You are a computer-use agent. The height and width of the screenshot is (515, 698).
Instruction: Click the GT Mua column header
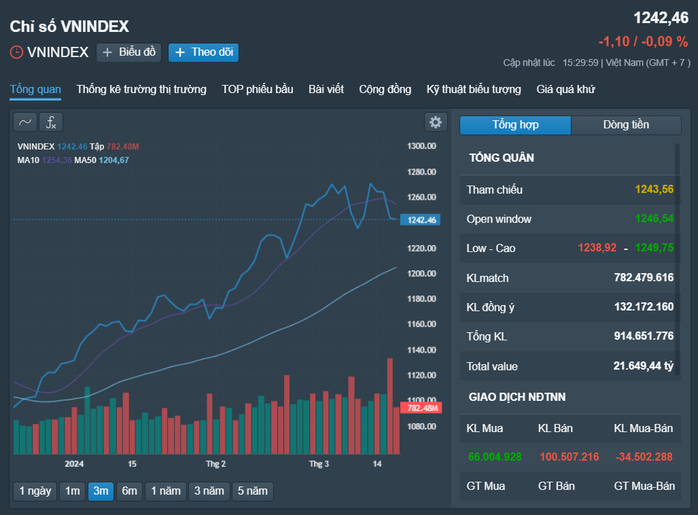[486, 486]
